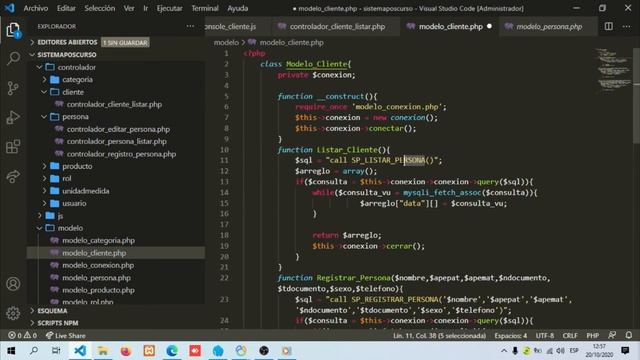The image size is (640, 360).
Task: Open the Archivo menu
Action: (36, 8)
